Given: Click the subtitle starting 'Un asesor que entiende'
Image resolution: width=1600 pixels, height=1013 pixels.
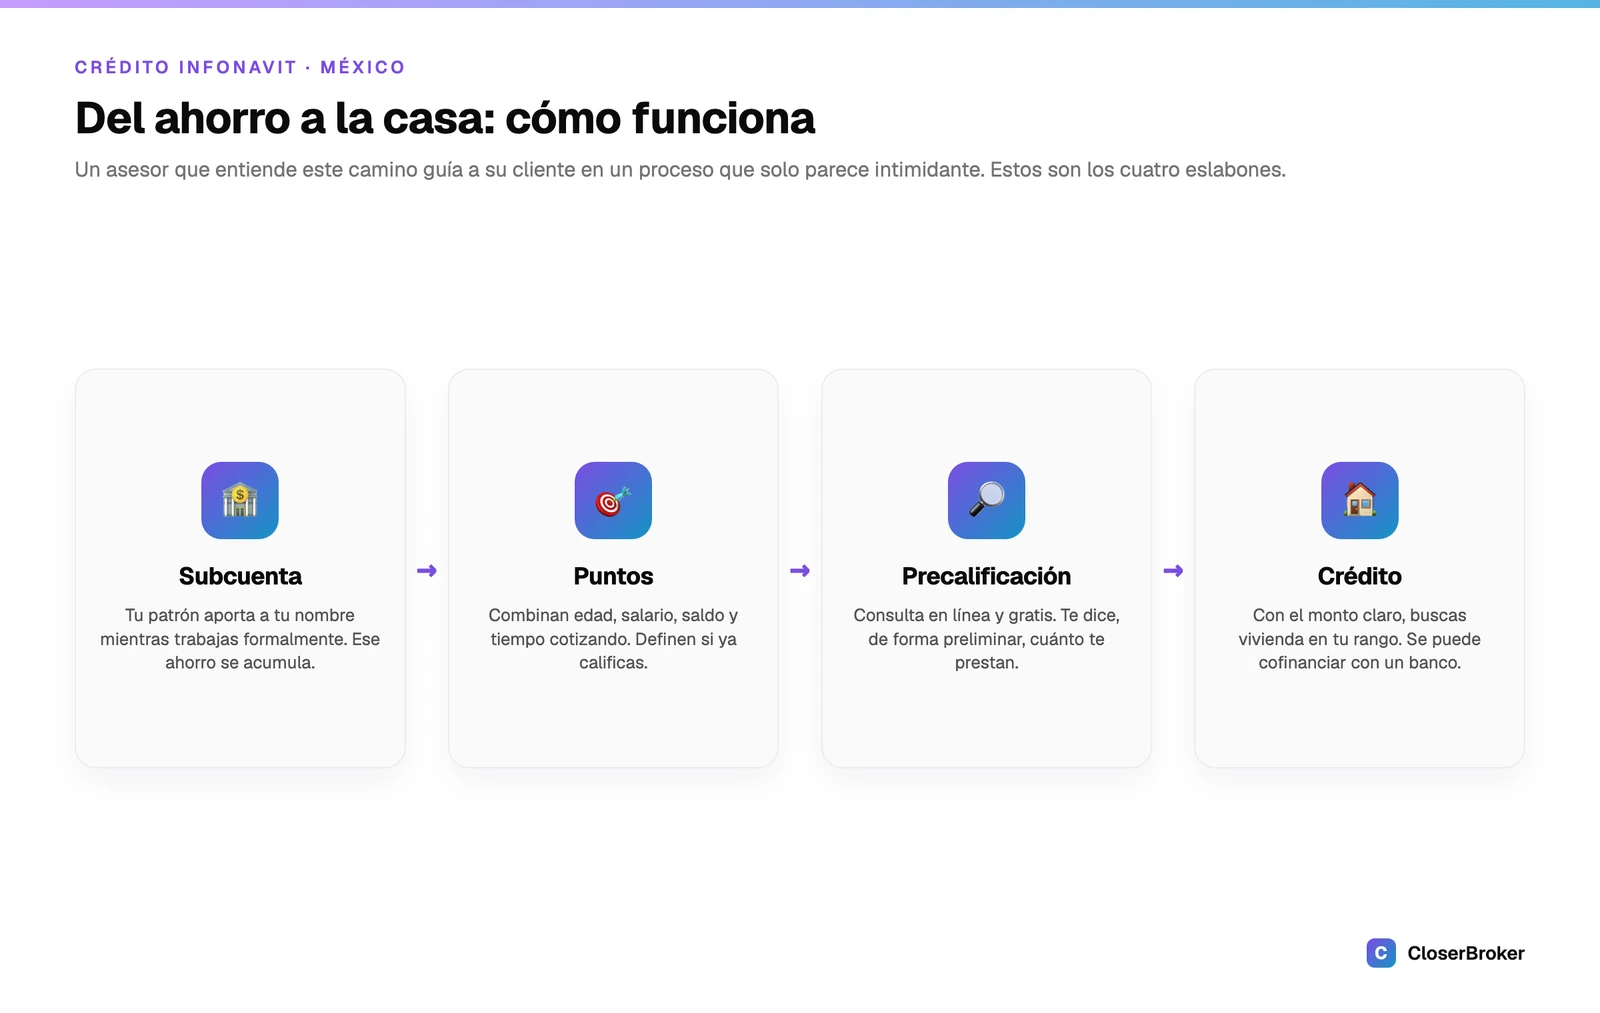Looking at the screenshot, I should (x=680, y=170).
